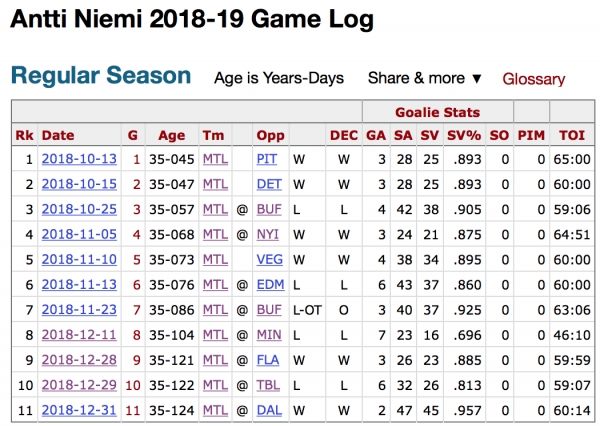The height and width of the screenshot is (426, 600).
Task: Sort table by the SV% column header
Action: (x=460, y=135)
